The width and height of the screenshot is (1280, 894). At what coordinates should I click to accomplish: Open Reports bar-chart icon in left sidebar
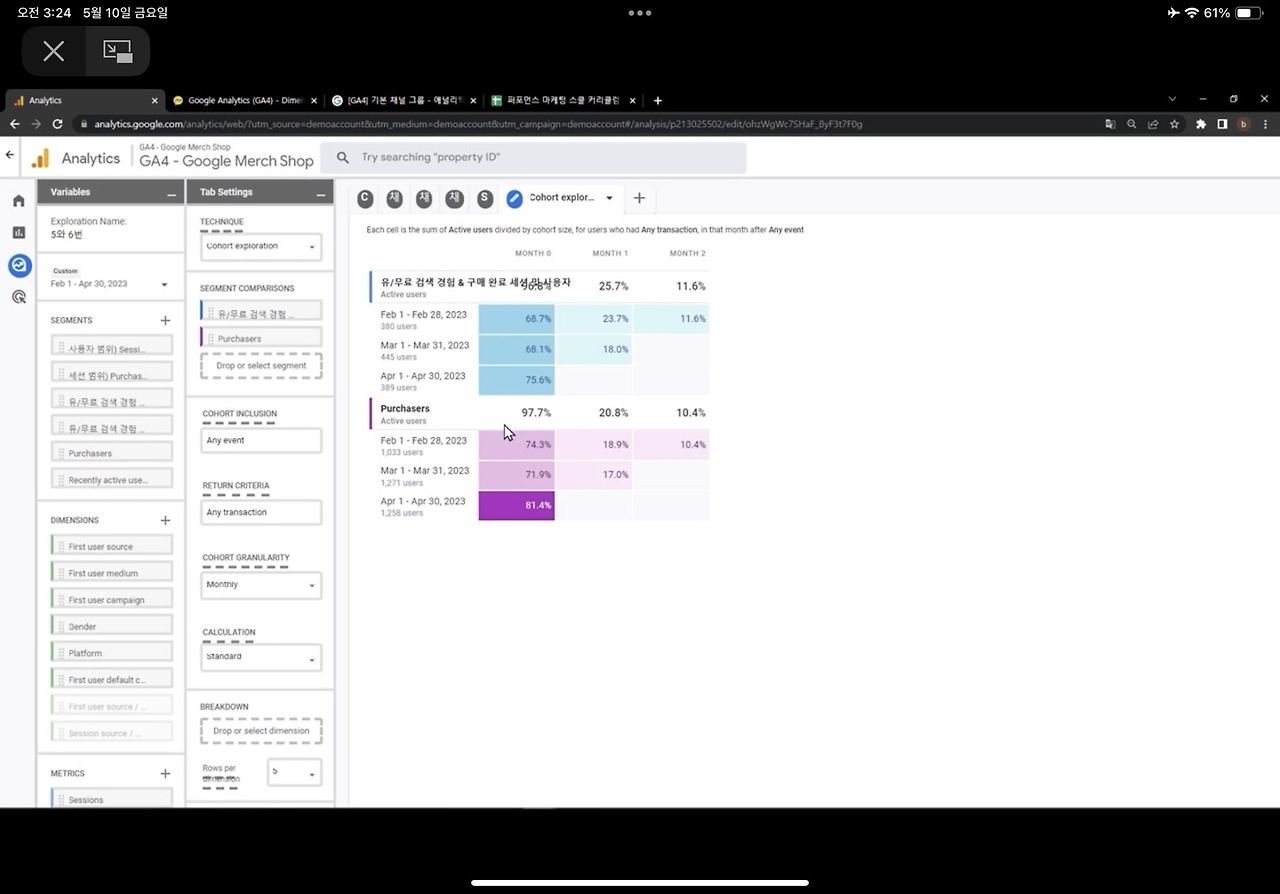click(x=19, y=232)
